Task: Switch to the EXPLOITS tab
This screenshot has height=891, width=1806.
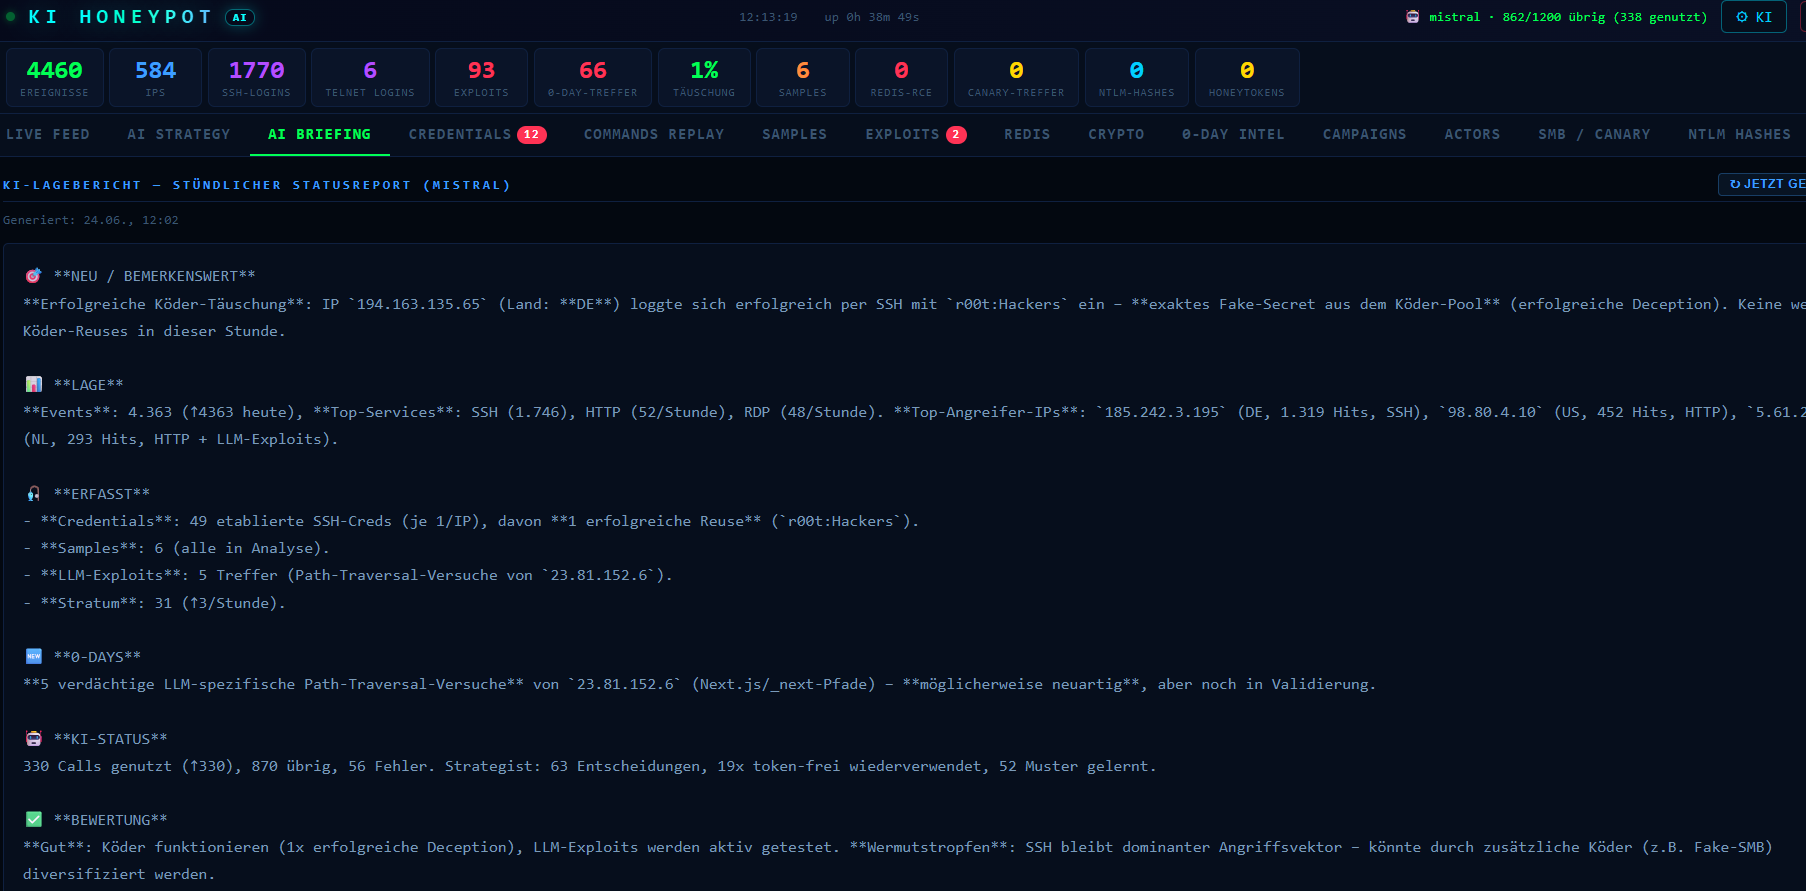Action: pyautogui.click(x=903, y=134)
